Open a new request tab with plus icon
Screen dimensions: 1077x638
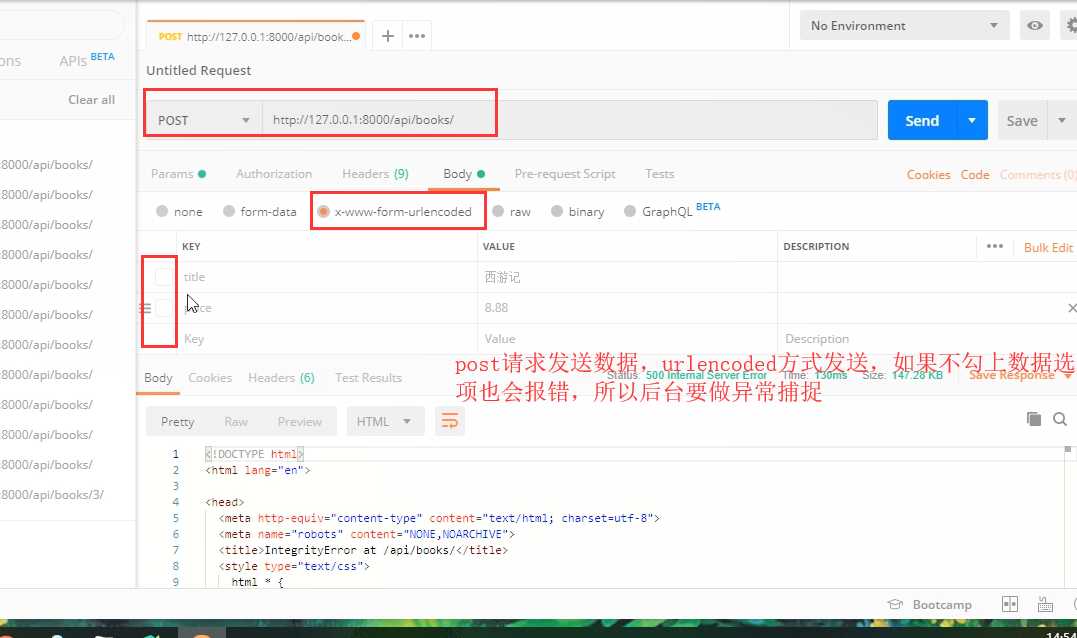(387, 36)
